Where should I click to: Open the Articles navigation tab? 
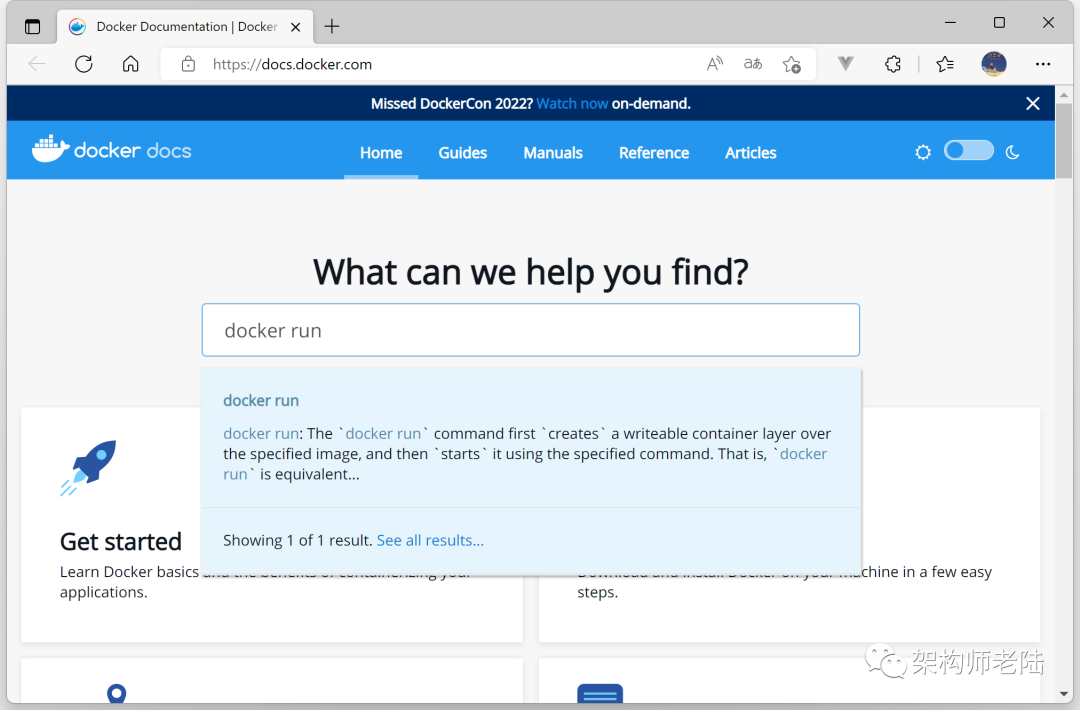click(x=750, y=153)
